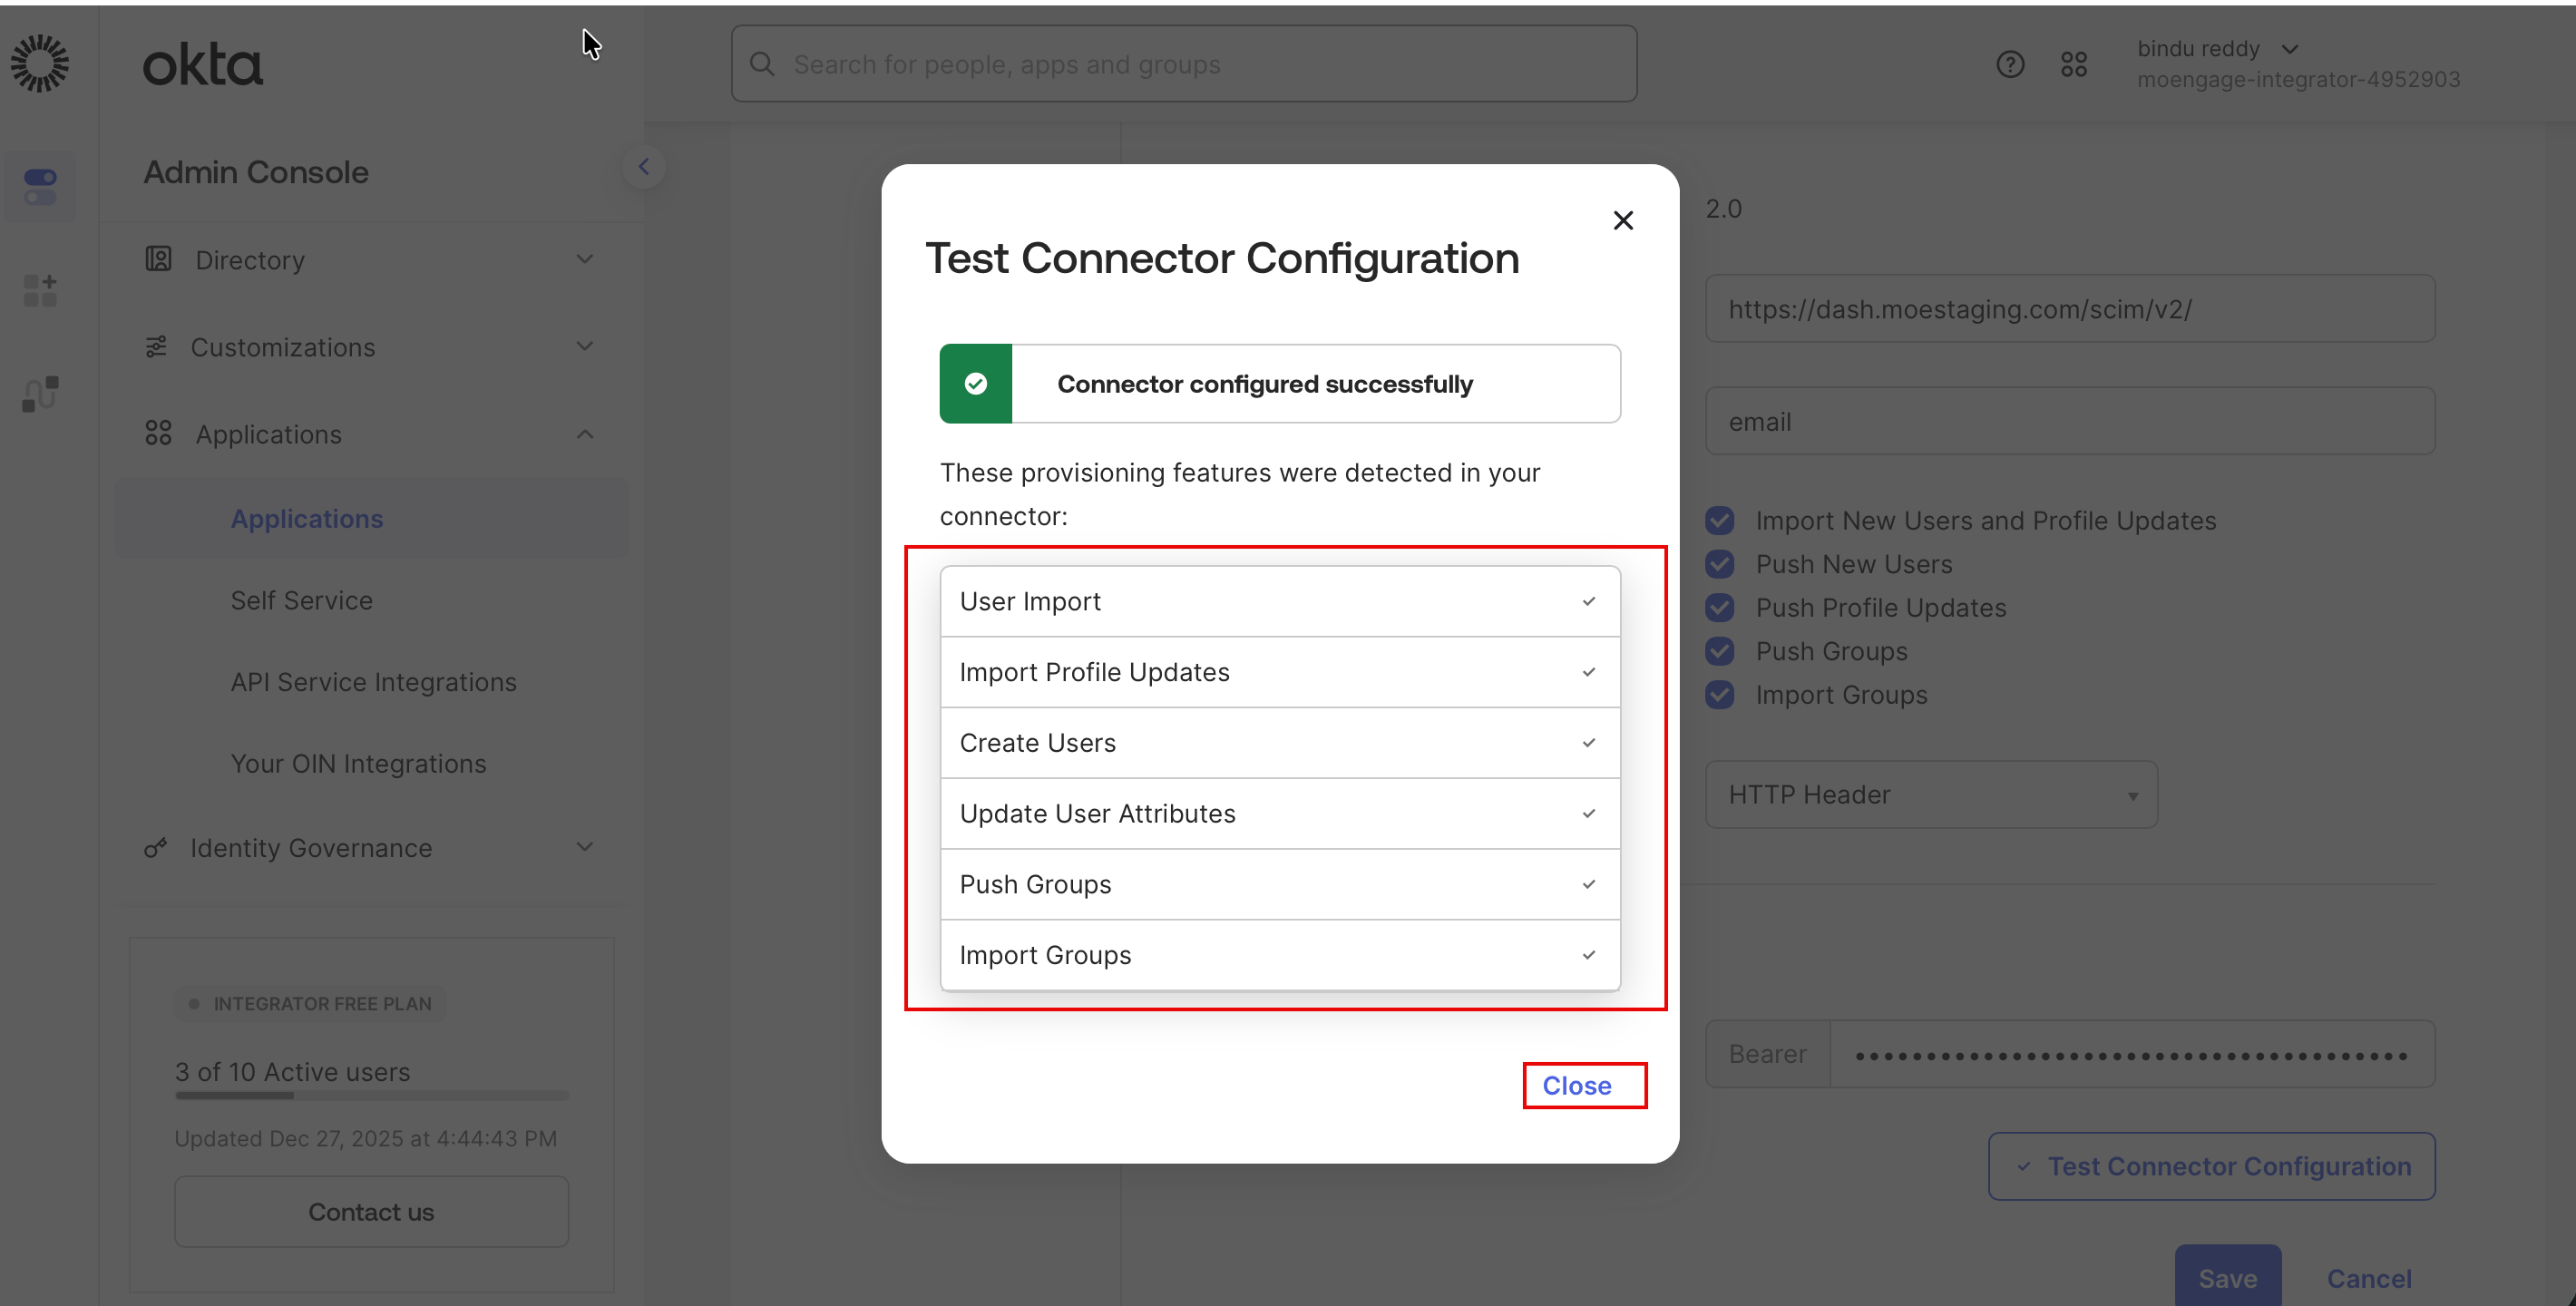Toggle the Push Groups checkbox

click(x=1719, y=651)
